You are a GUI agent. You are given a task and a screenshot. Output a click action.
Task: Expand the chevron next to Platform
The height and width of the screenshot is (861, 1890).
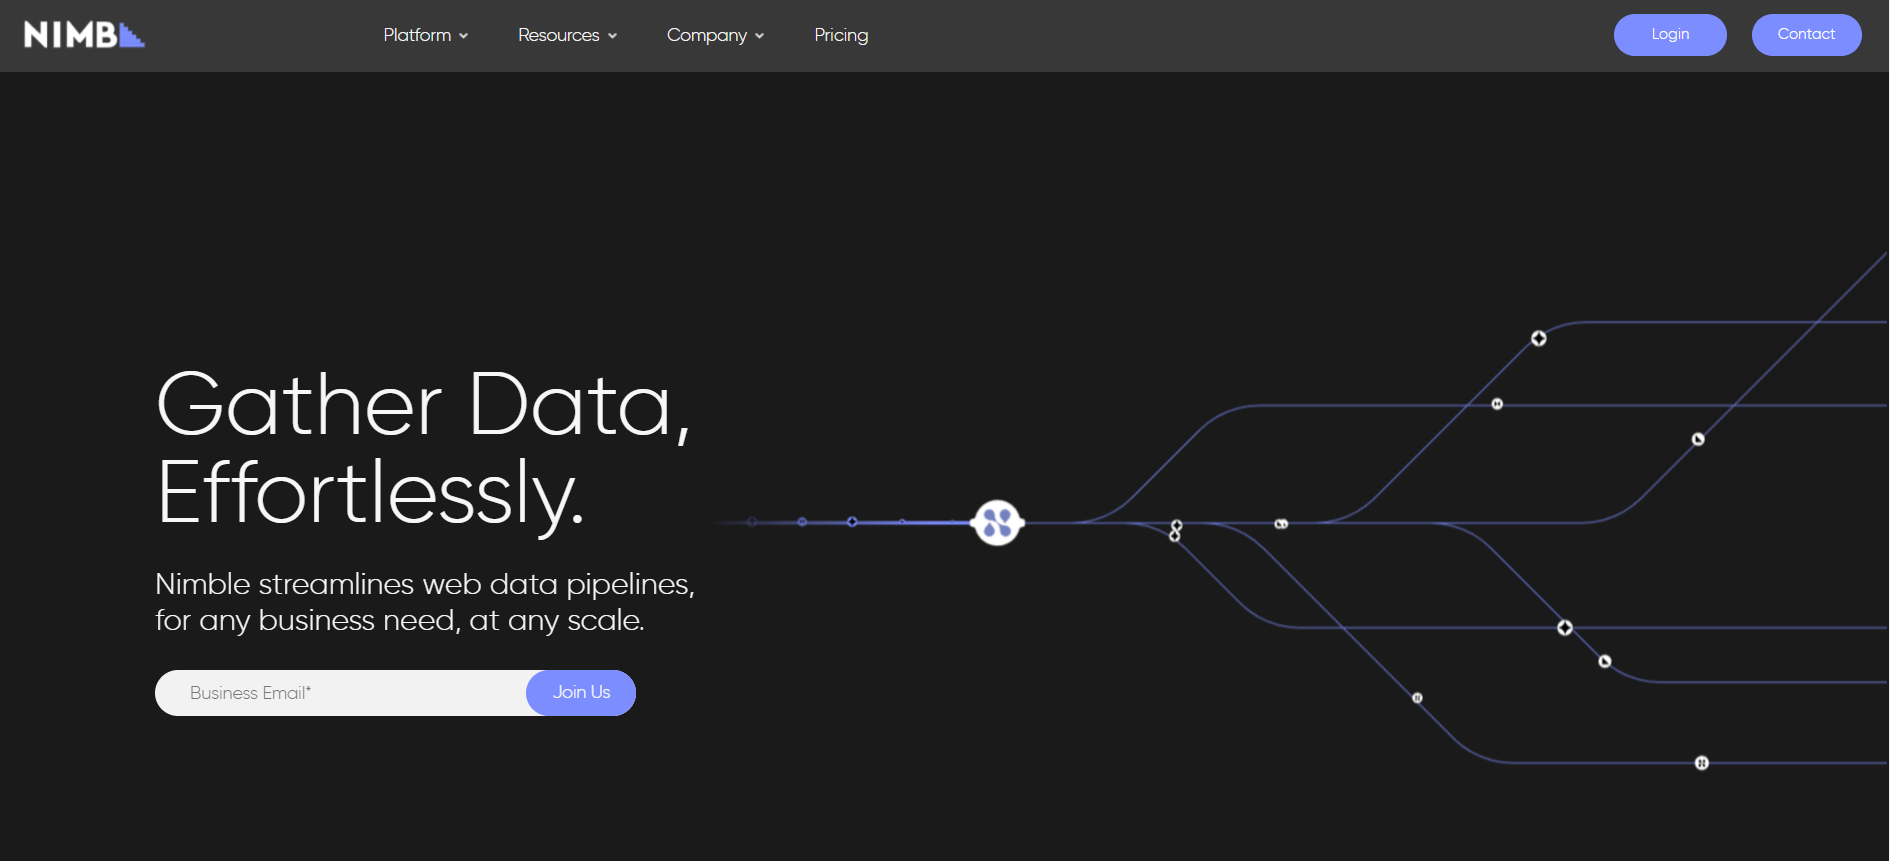coord(463,36)
